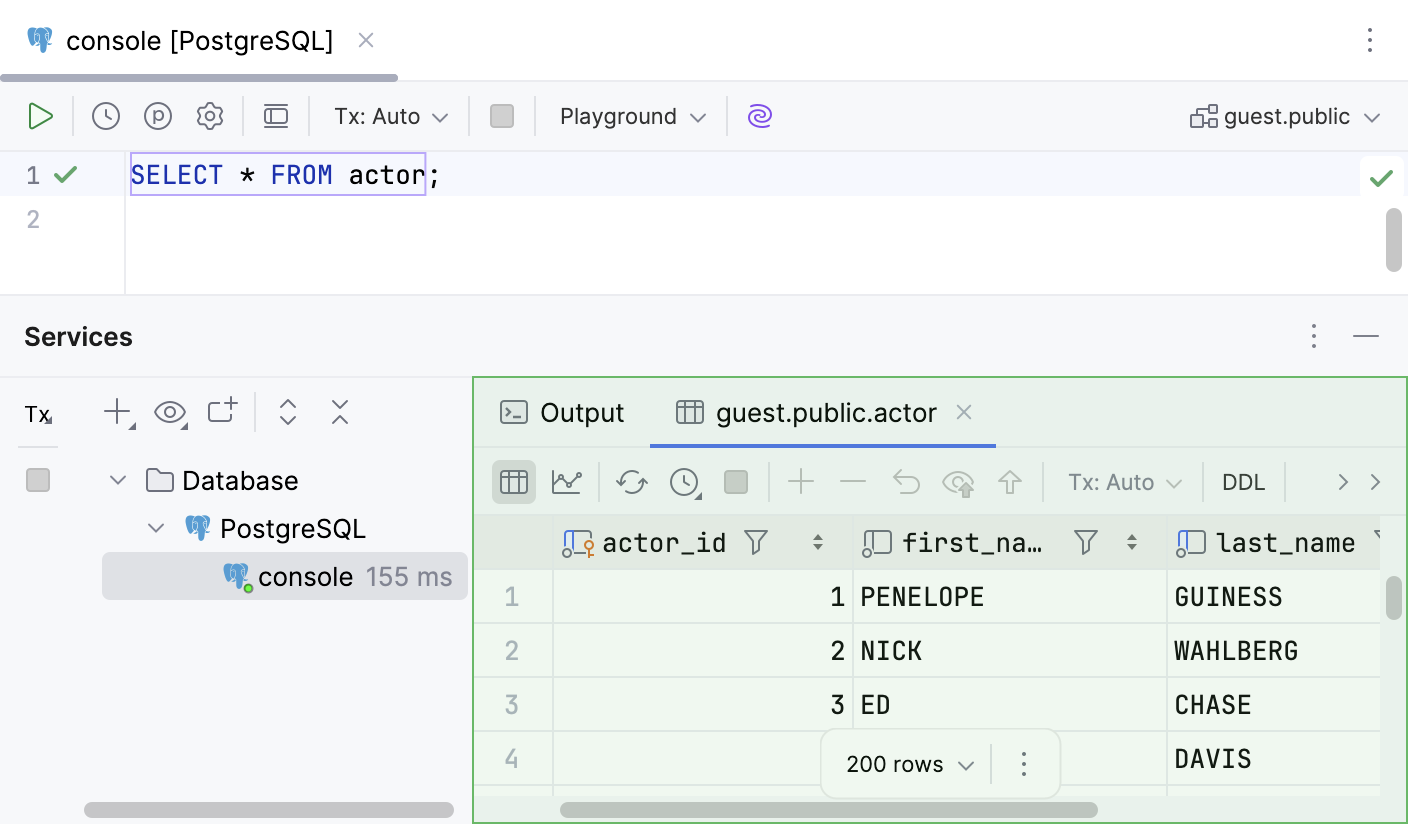
Task: Refresh the actor table data
Action: click(x=631, y=482)
